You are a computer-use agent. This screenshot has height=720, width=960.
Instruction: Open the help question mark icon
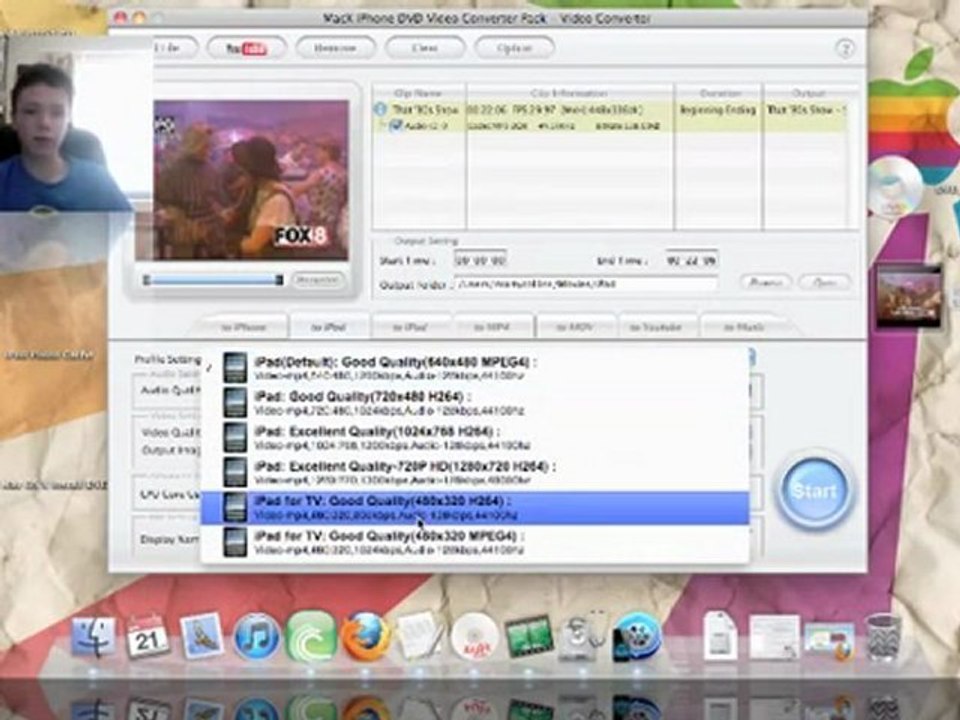[x=845, y=48]
